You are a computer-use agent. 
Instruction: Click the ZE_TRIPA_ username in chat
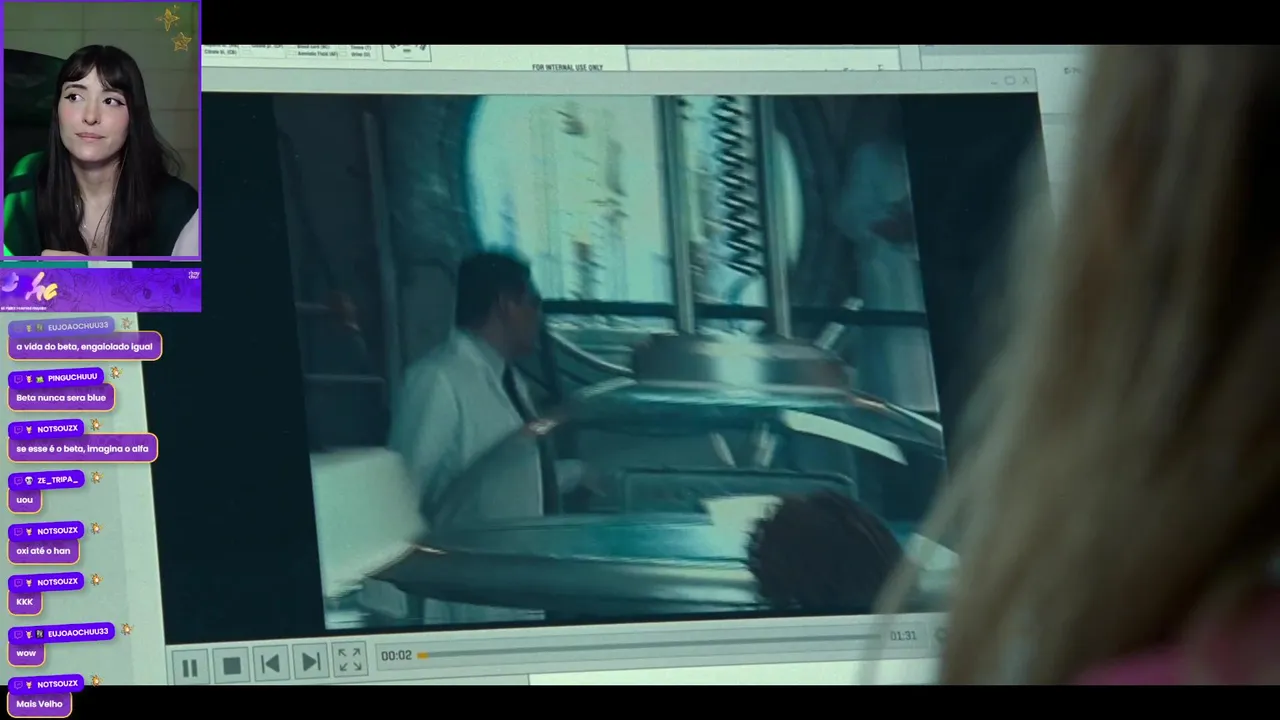58,480
